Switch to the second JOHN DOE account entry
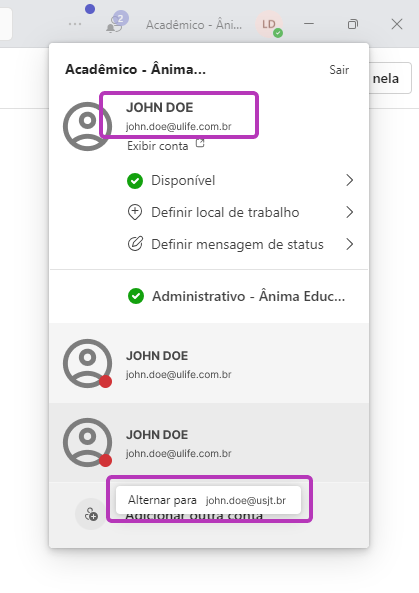Viewport: 419px width, 593px height. 209,363
